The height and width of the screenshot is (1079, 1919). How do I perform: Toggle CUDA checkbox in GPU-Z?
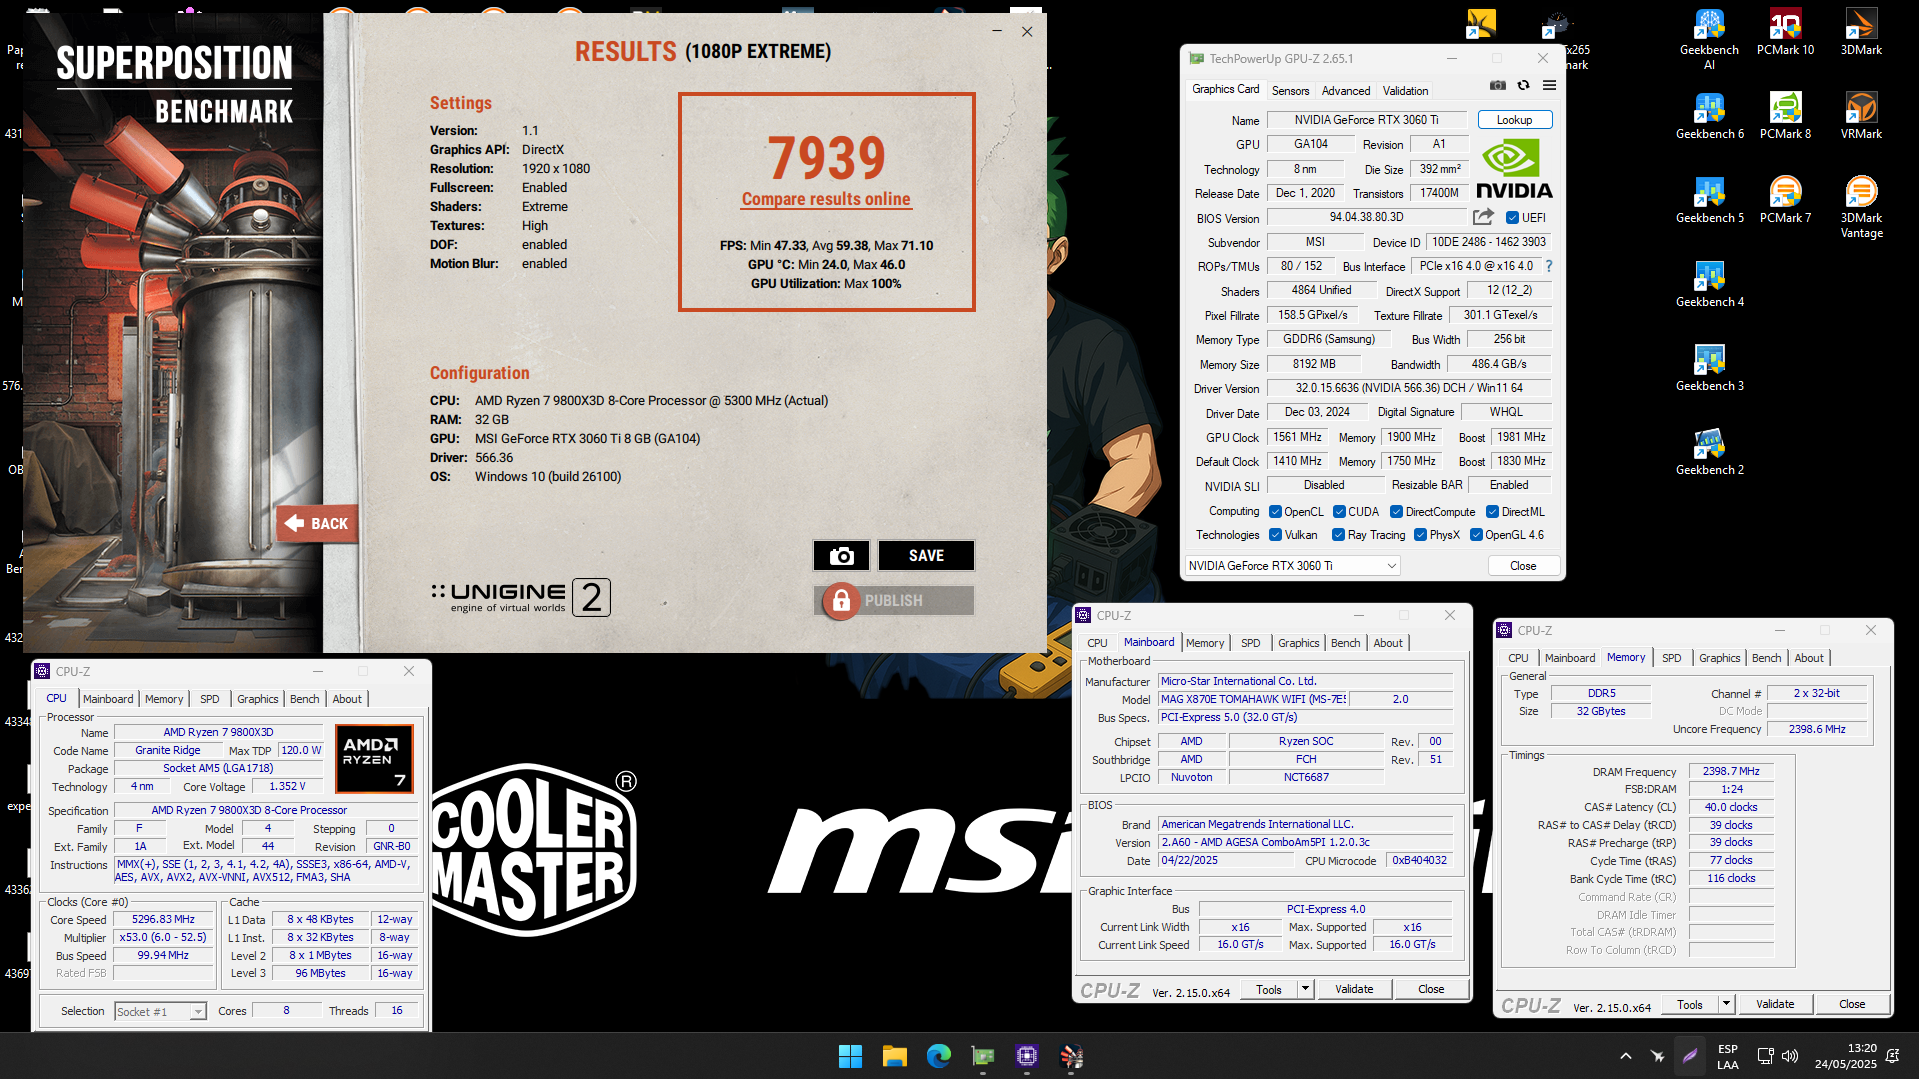pyautogui.click(x=1339, y=512)
